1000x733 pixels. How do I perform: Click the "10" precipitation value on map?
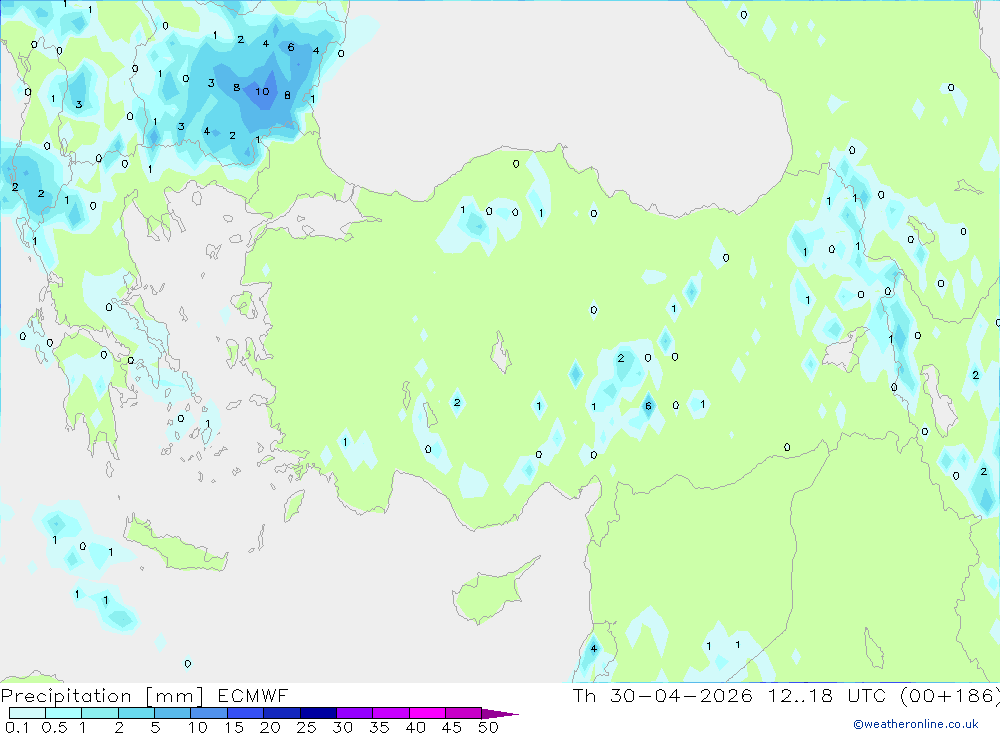(262, 91)
